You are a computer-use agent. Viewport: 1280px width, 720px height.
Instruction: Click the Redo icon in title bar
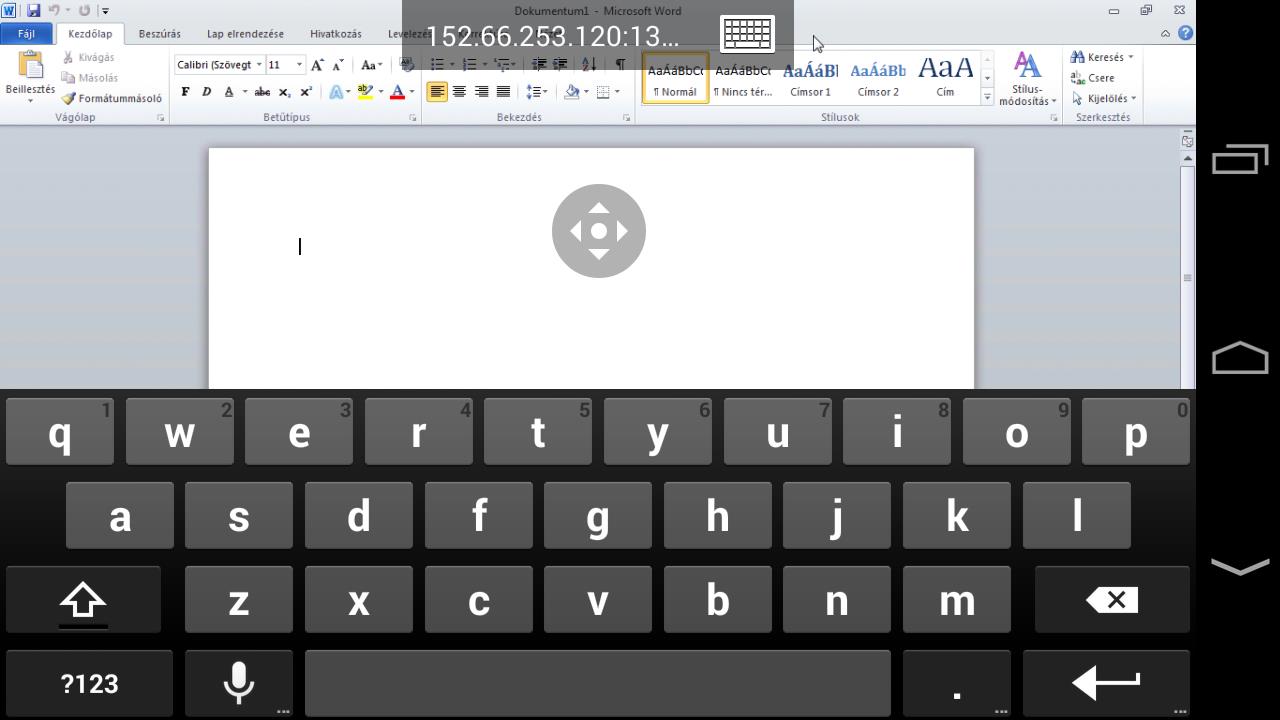(84, 11)
